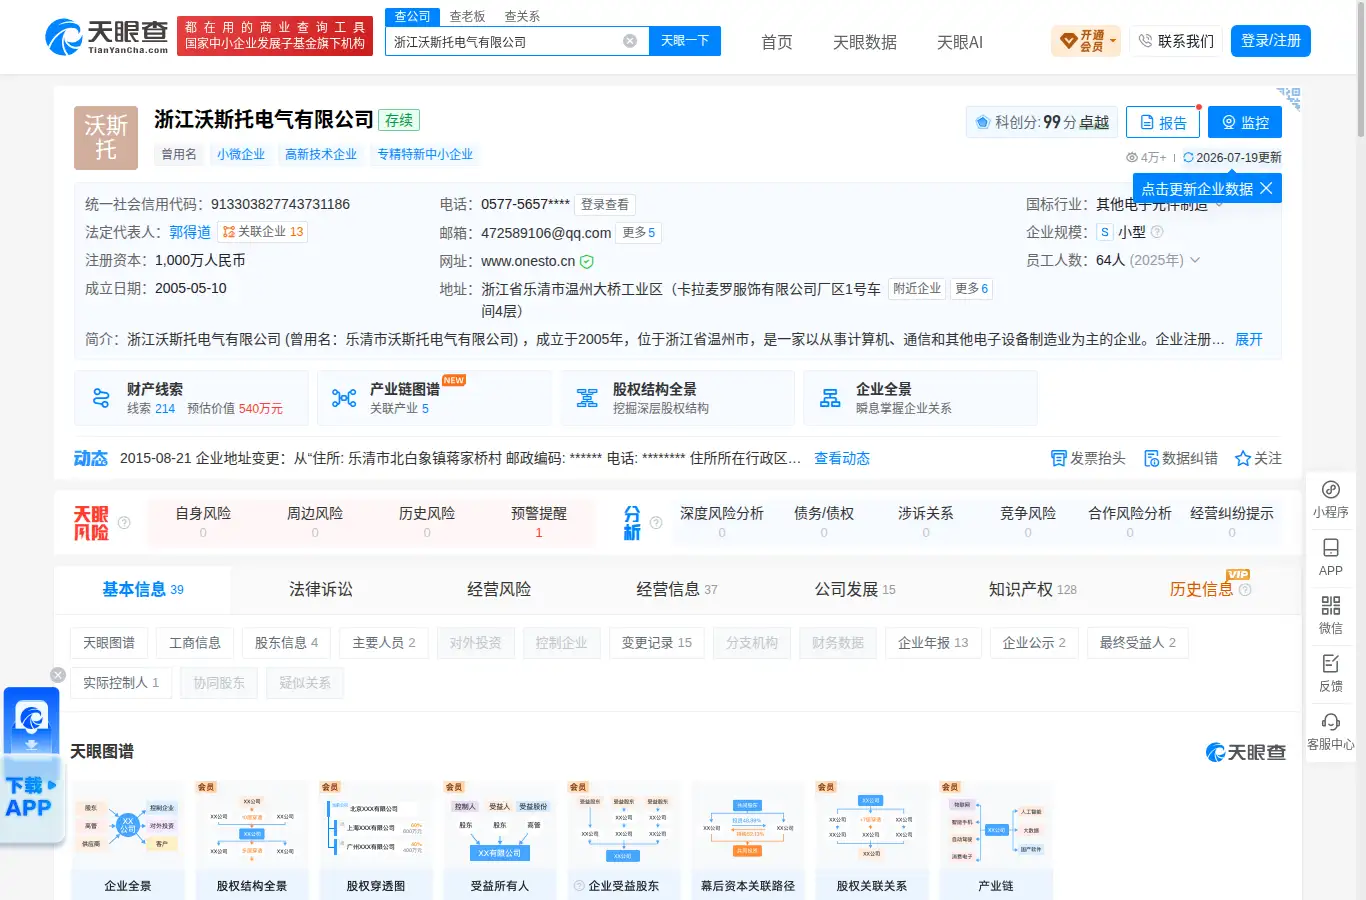Open the 报告 report button
1366x900 pixels.
pyautogui.click(x=1163, y=122)
